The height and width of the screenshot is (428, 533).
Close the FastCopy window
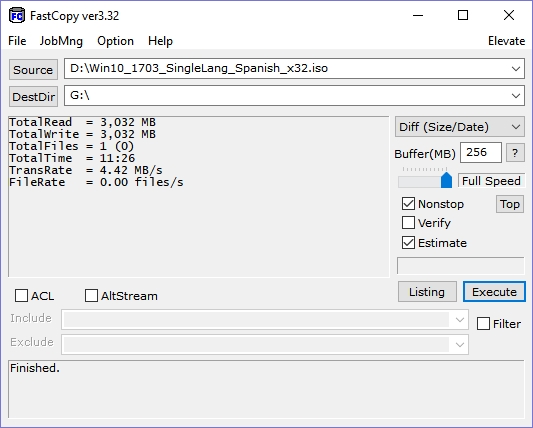pyautogui.click(x=509, y=16)
